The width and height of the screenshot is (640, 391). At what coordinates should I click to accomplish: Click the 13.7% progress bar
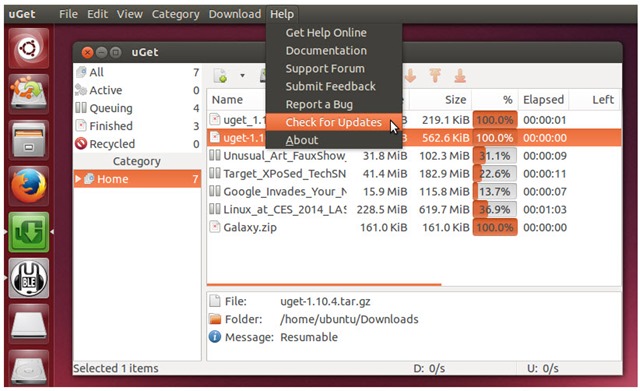pos(495,191)
